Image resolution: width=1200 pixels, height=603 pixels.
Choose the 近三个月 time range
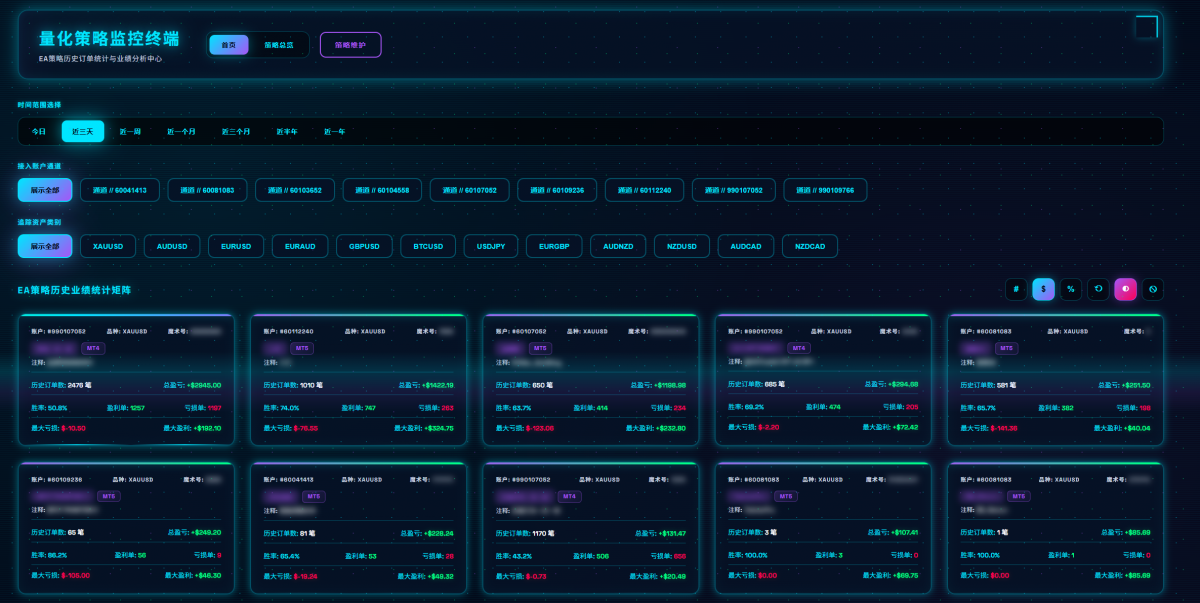click(x=236, y=131)
